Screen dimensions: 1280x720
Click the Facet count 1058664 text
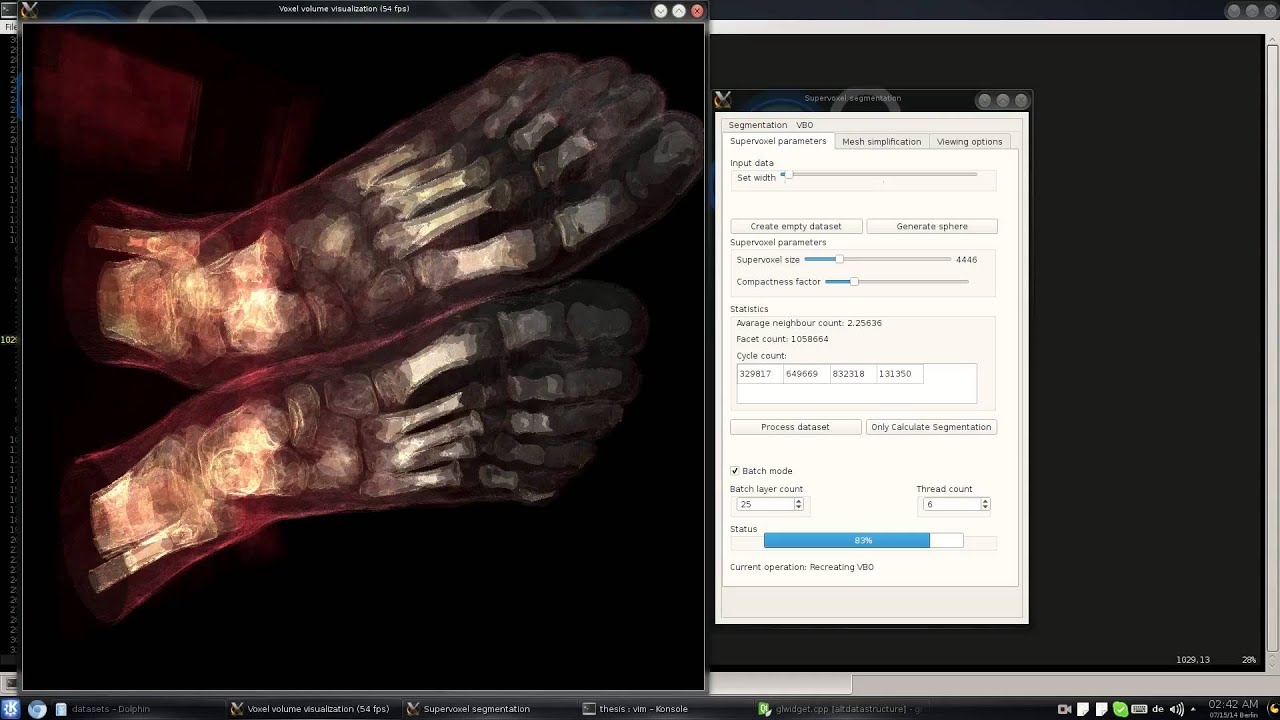pos(782,339)
